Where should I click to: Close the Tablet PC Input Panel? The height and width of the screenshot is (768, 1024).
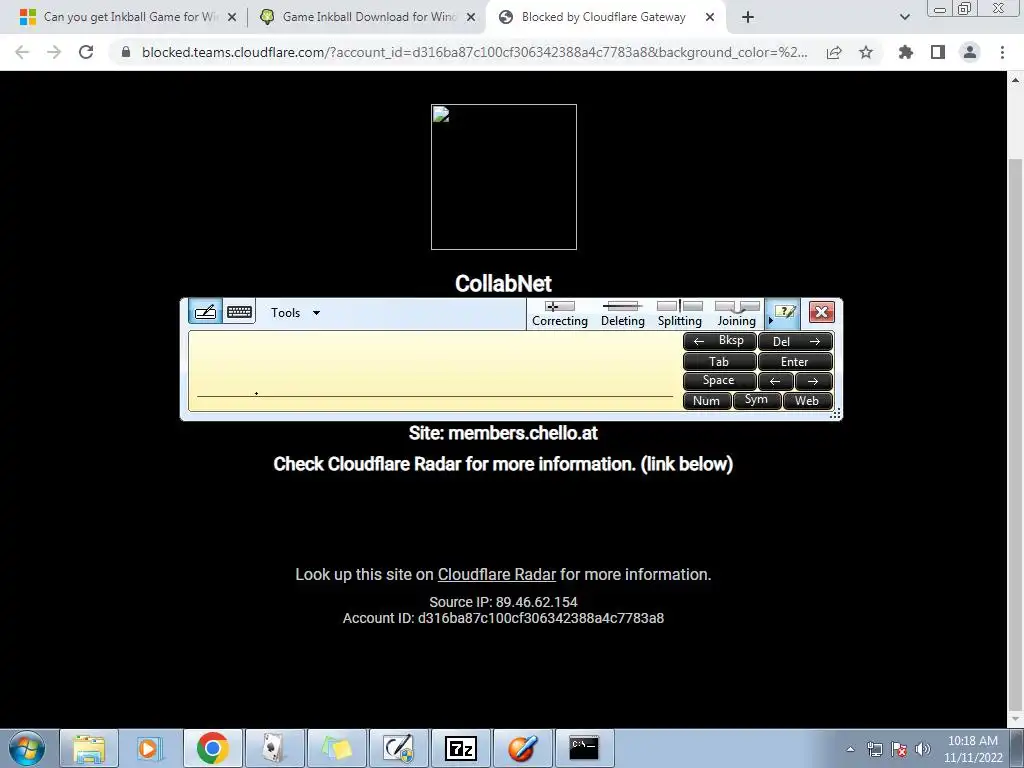pos(822,312)
